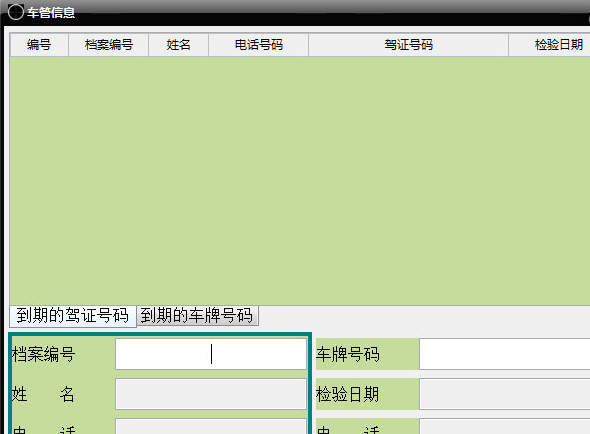The width and height of the screenshot is (590, 434).
Task: Click the 档案编号 form label
Action: click(44, 354)
